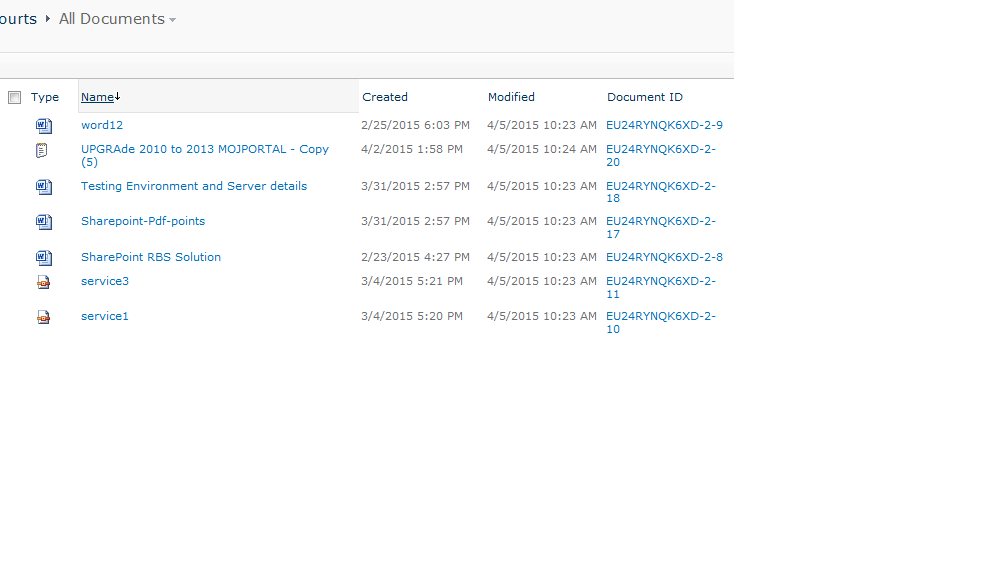Viewport: 1002px width, 577px height.
Task: Open Testing Environment and Server details
Action: click(x=194, y=186)
